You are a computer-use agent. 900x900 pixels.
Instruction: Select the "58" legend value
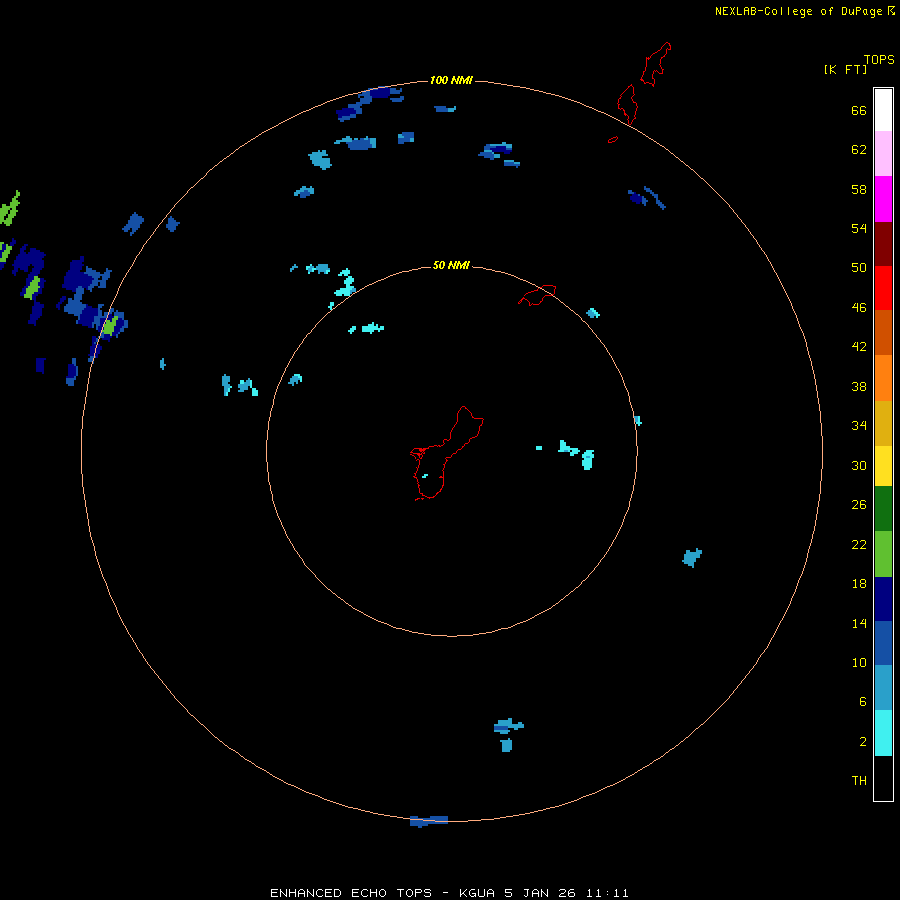(x=859, y=189)
